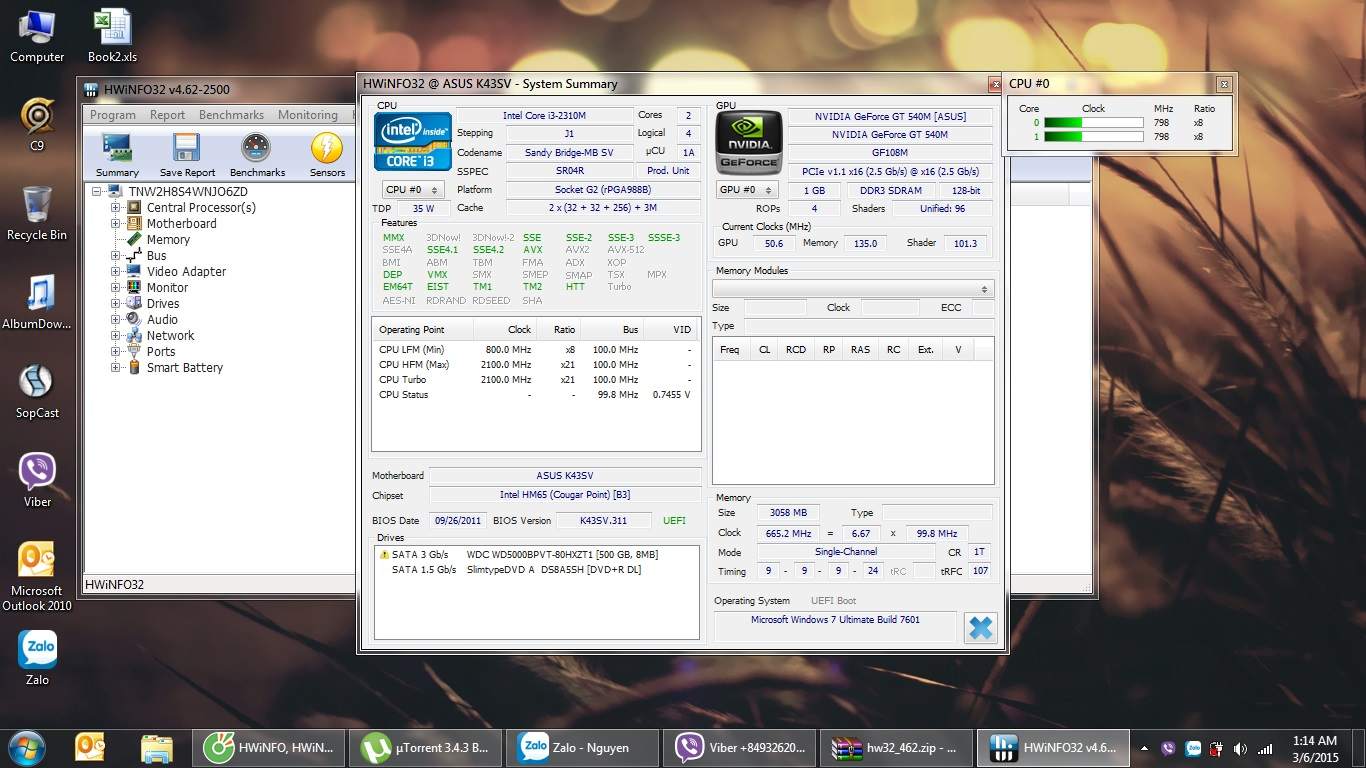Click the Core 0 clock bar
Image resolution: width=1366 pixels, height=768 pixels.
click(x=1093, y=123)
